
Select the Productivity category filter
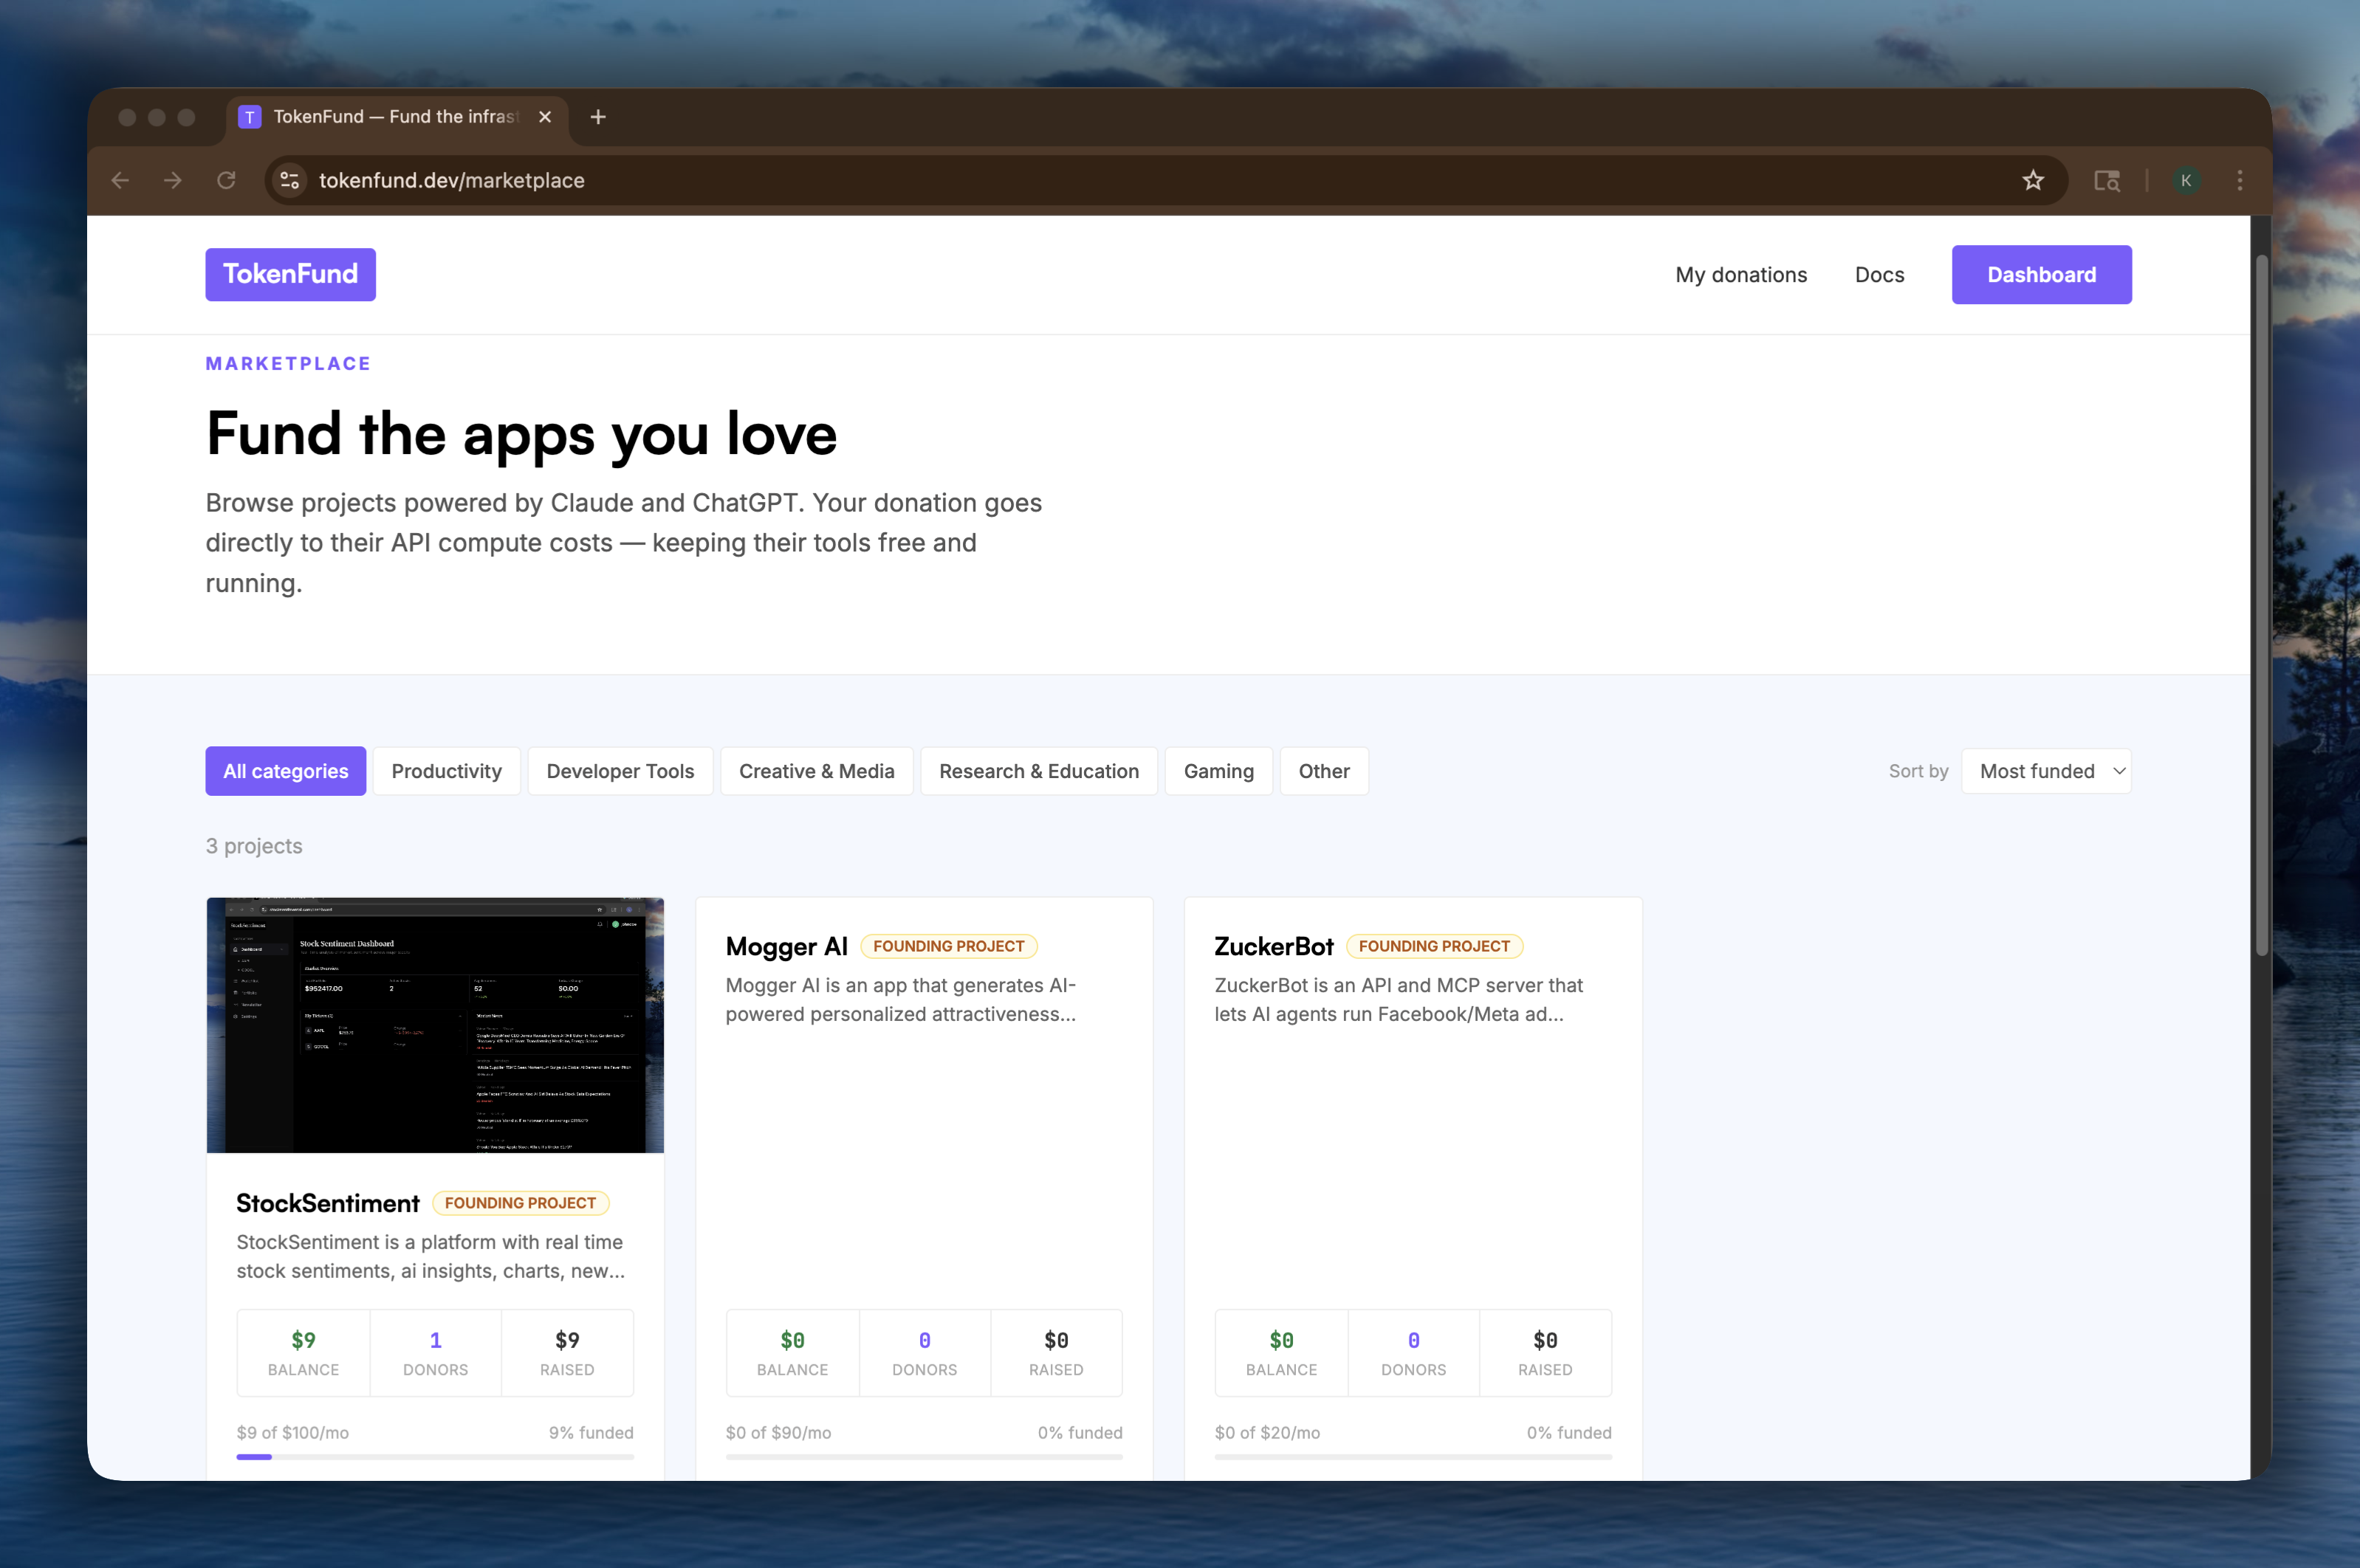pos(447,770)
